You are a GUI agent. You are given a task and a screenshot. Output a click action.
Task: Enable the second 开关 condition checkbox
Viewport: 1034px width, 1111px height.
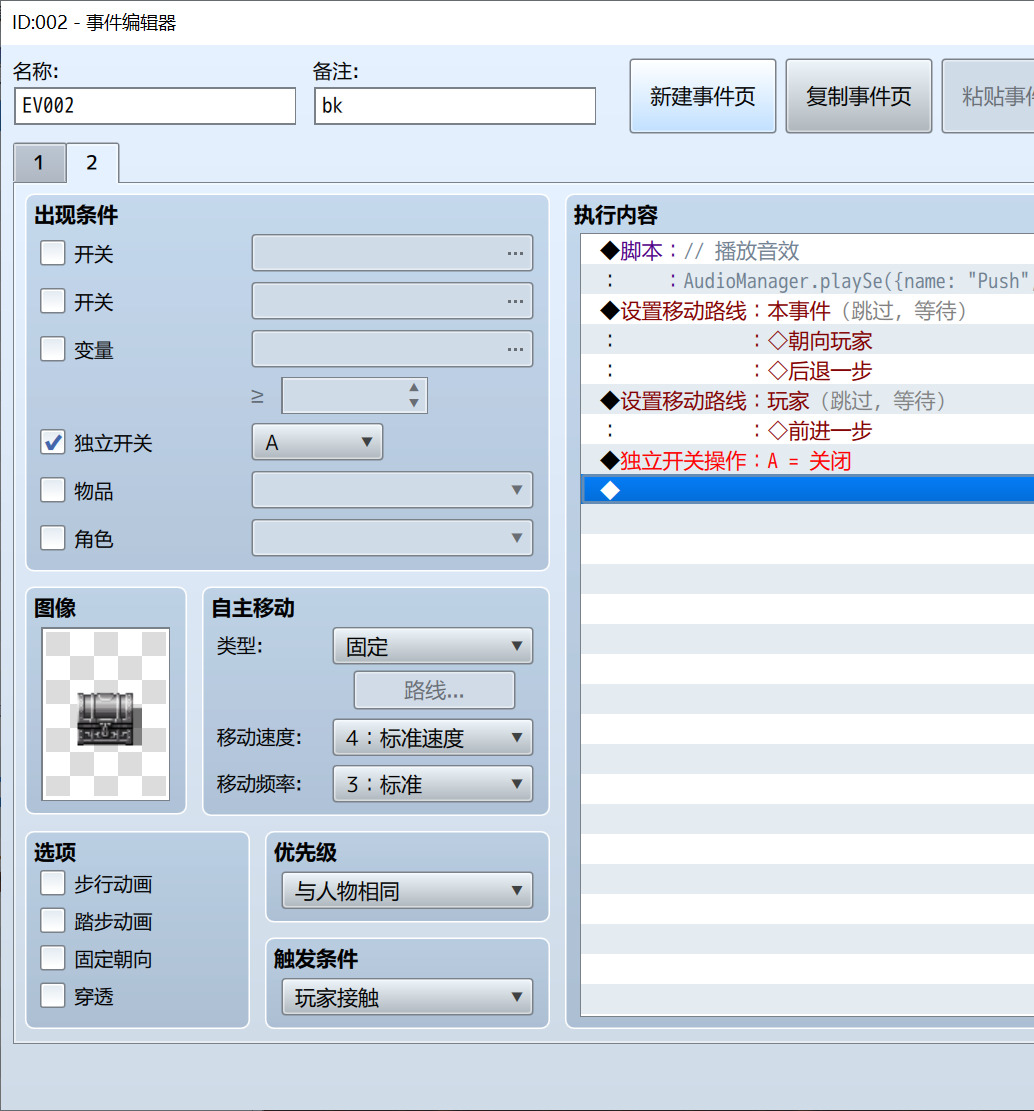[52, 301]
